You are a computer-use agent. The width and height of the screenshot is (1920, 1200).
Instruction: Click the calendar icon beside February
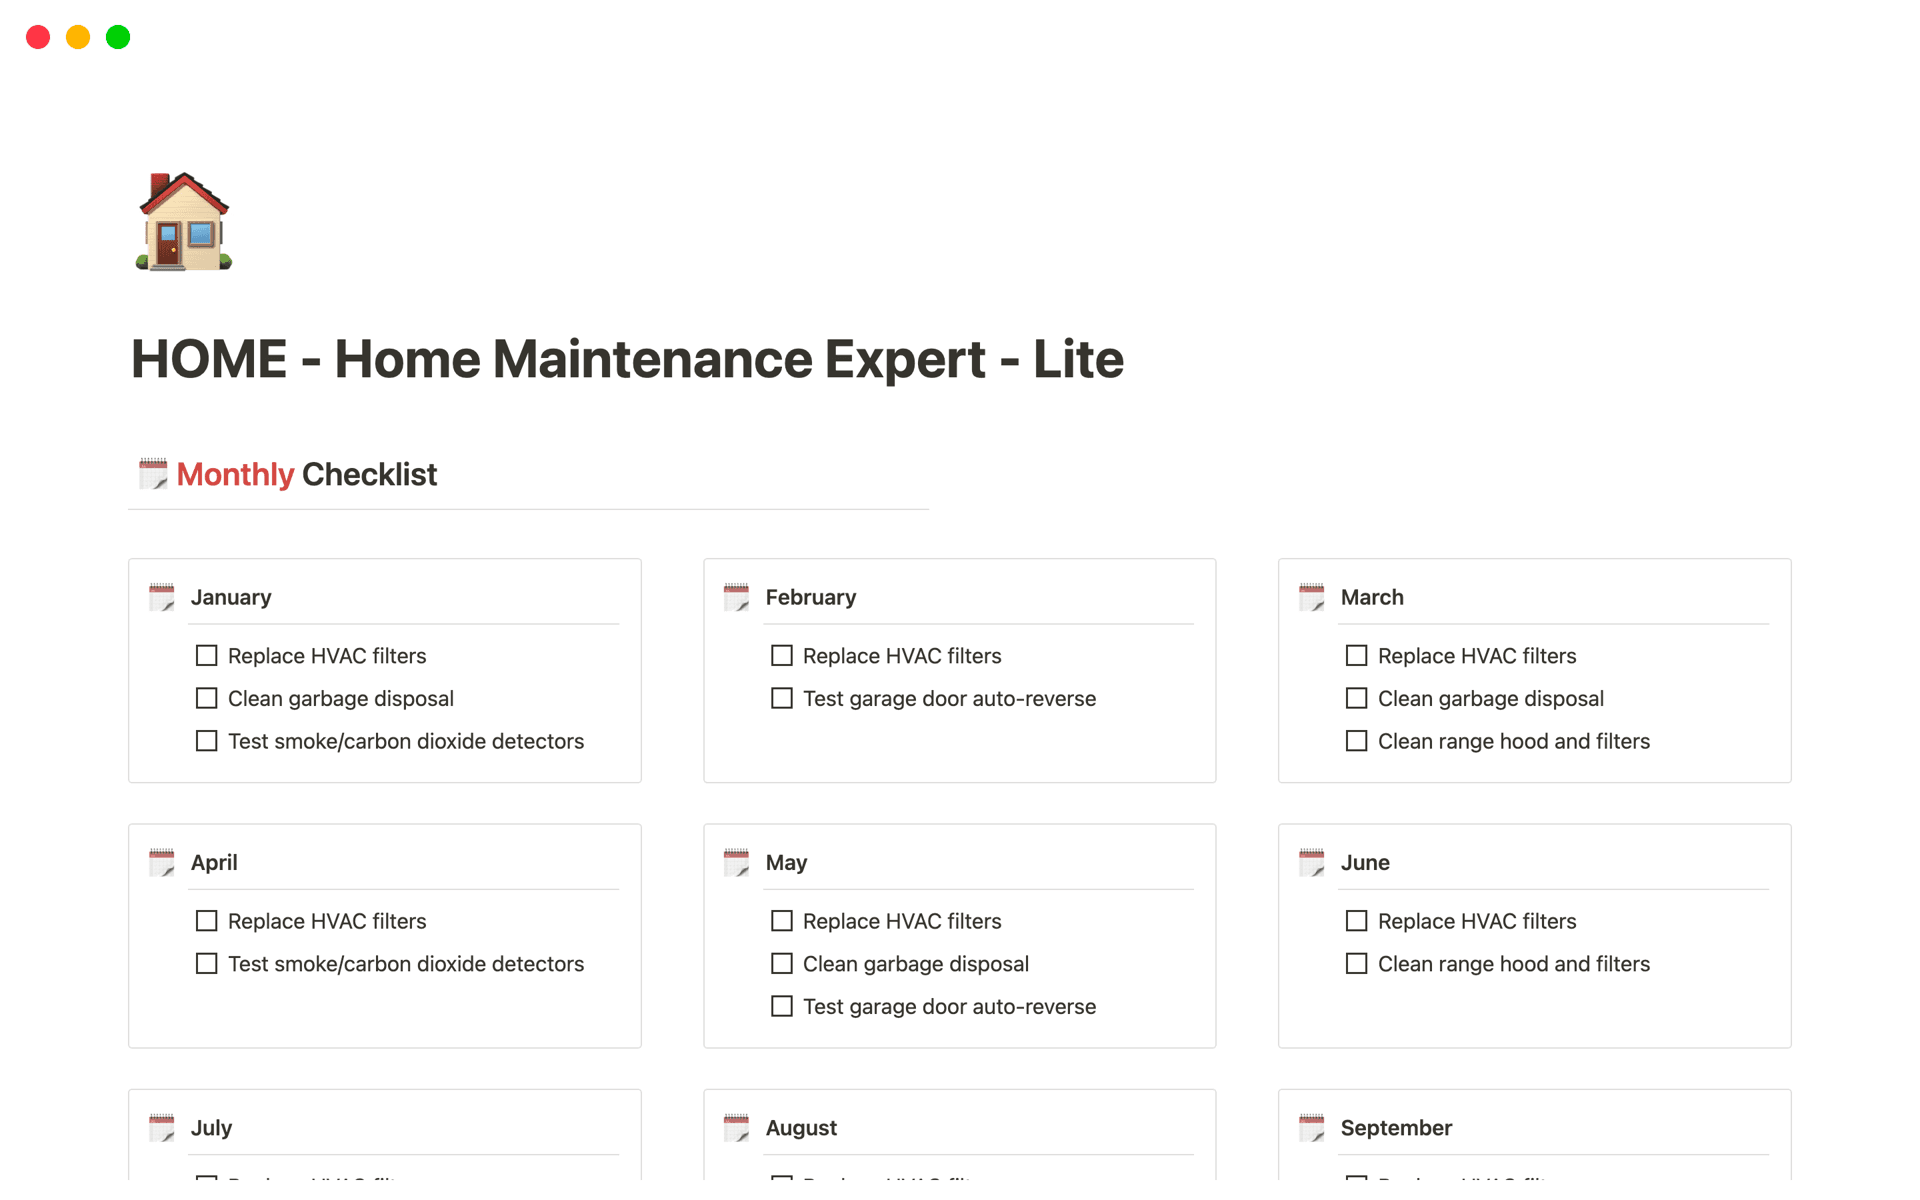736,596
